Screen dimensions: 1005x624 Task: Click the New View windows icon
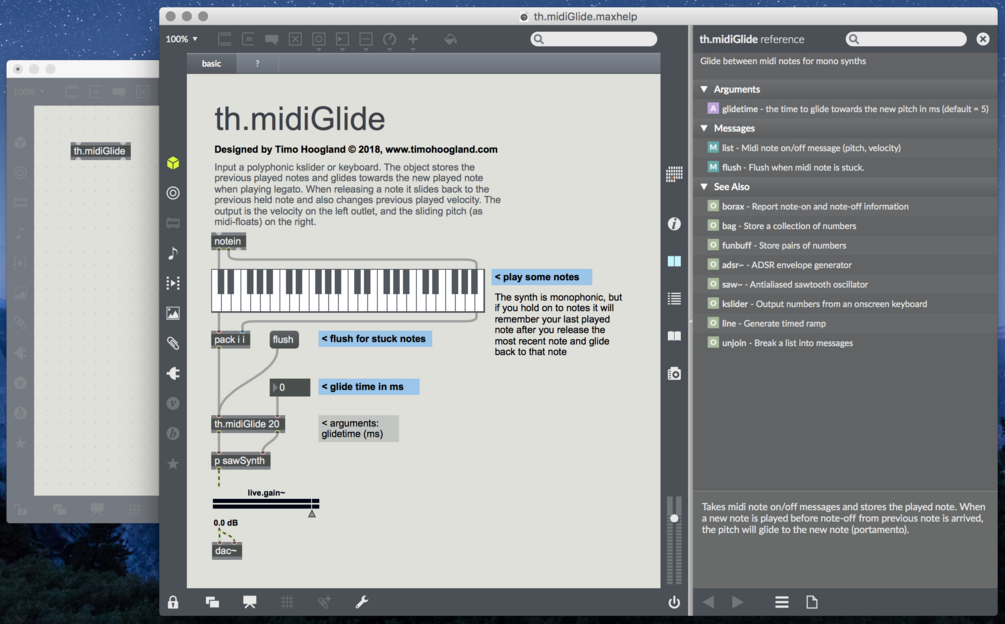pos(212,602)
